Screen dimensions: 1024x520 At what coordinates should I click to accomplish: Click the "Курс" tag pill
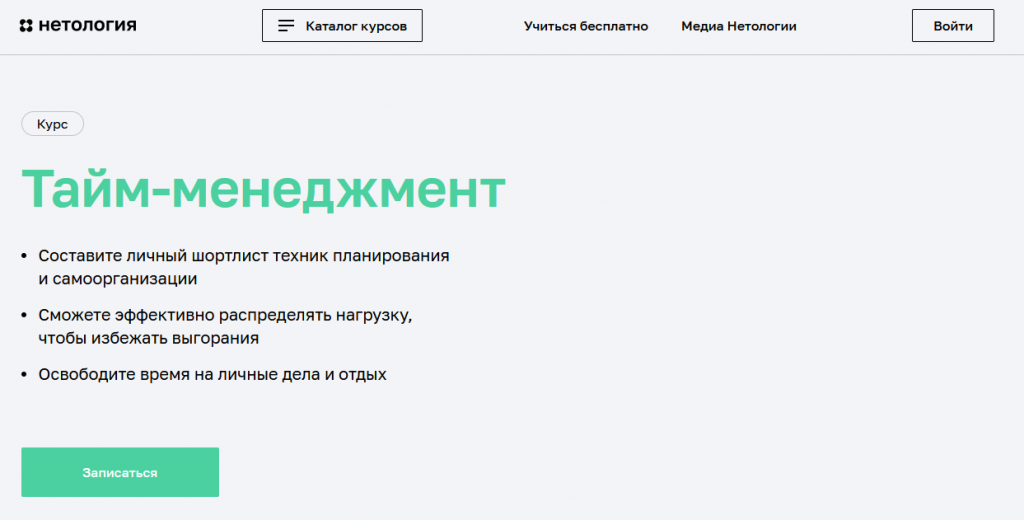coord(52,124)
